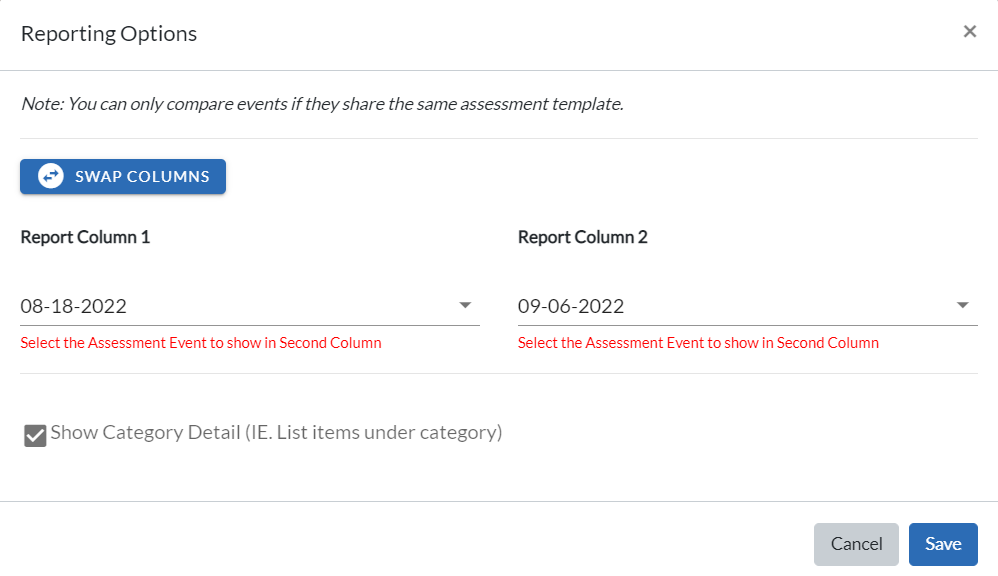Click the Report Column 1 heading
998x576 pixels.
click(x=85, y=237)
